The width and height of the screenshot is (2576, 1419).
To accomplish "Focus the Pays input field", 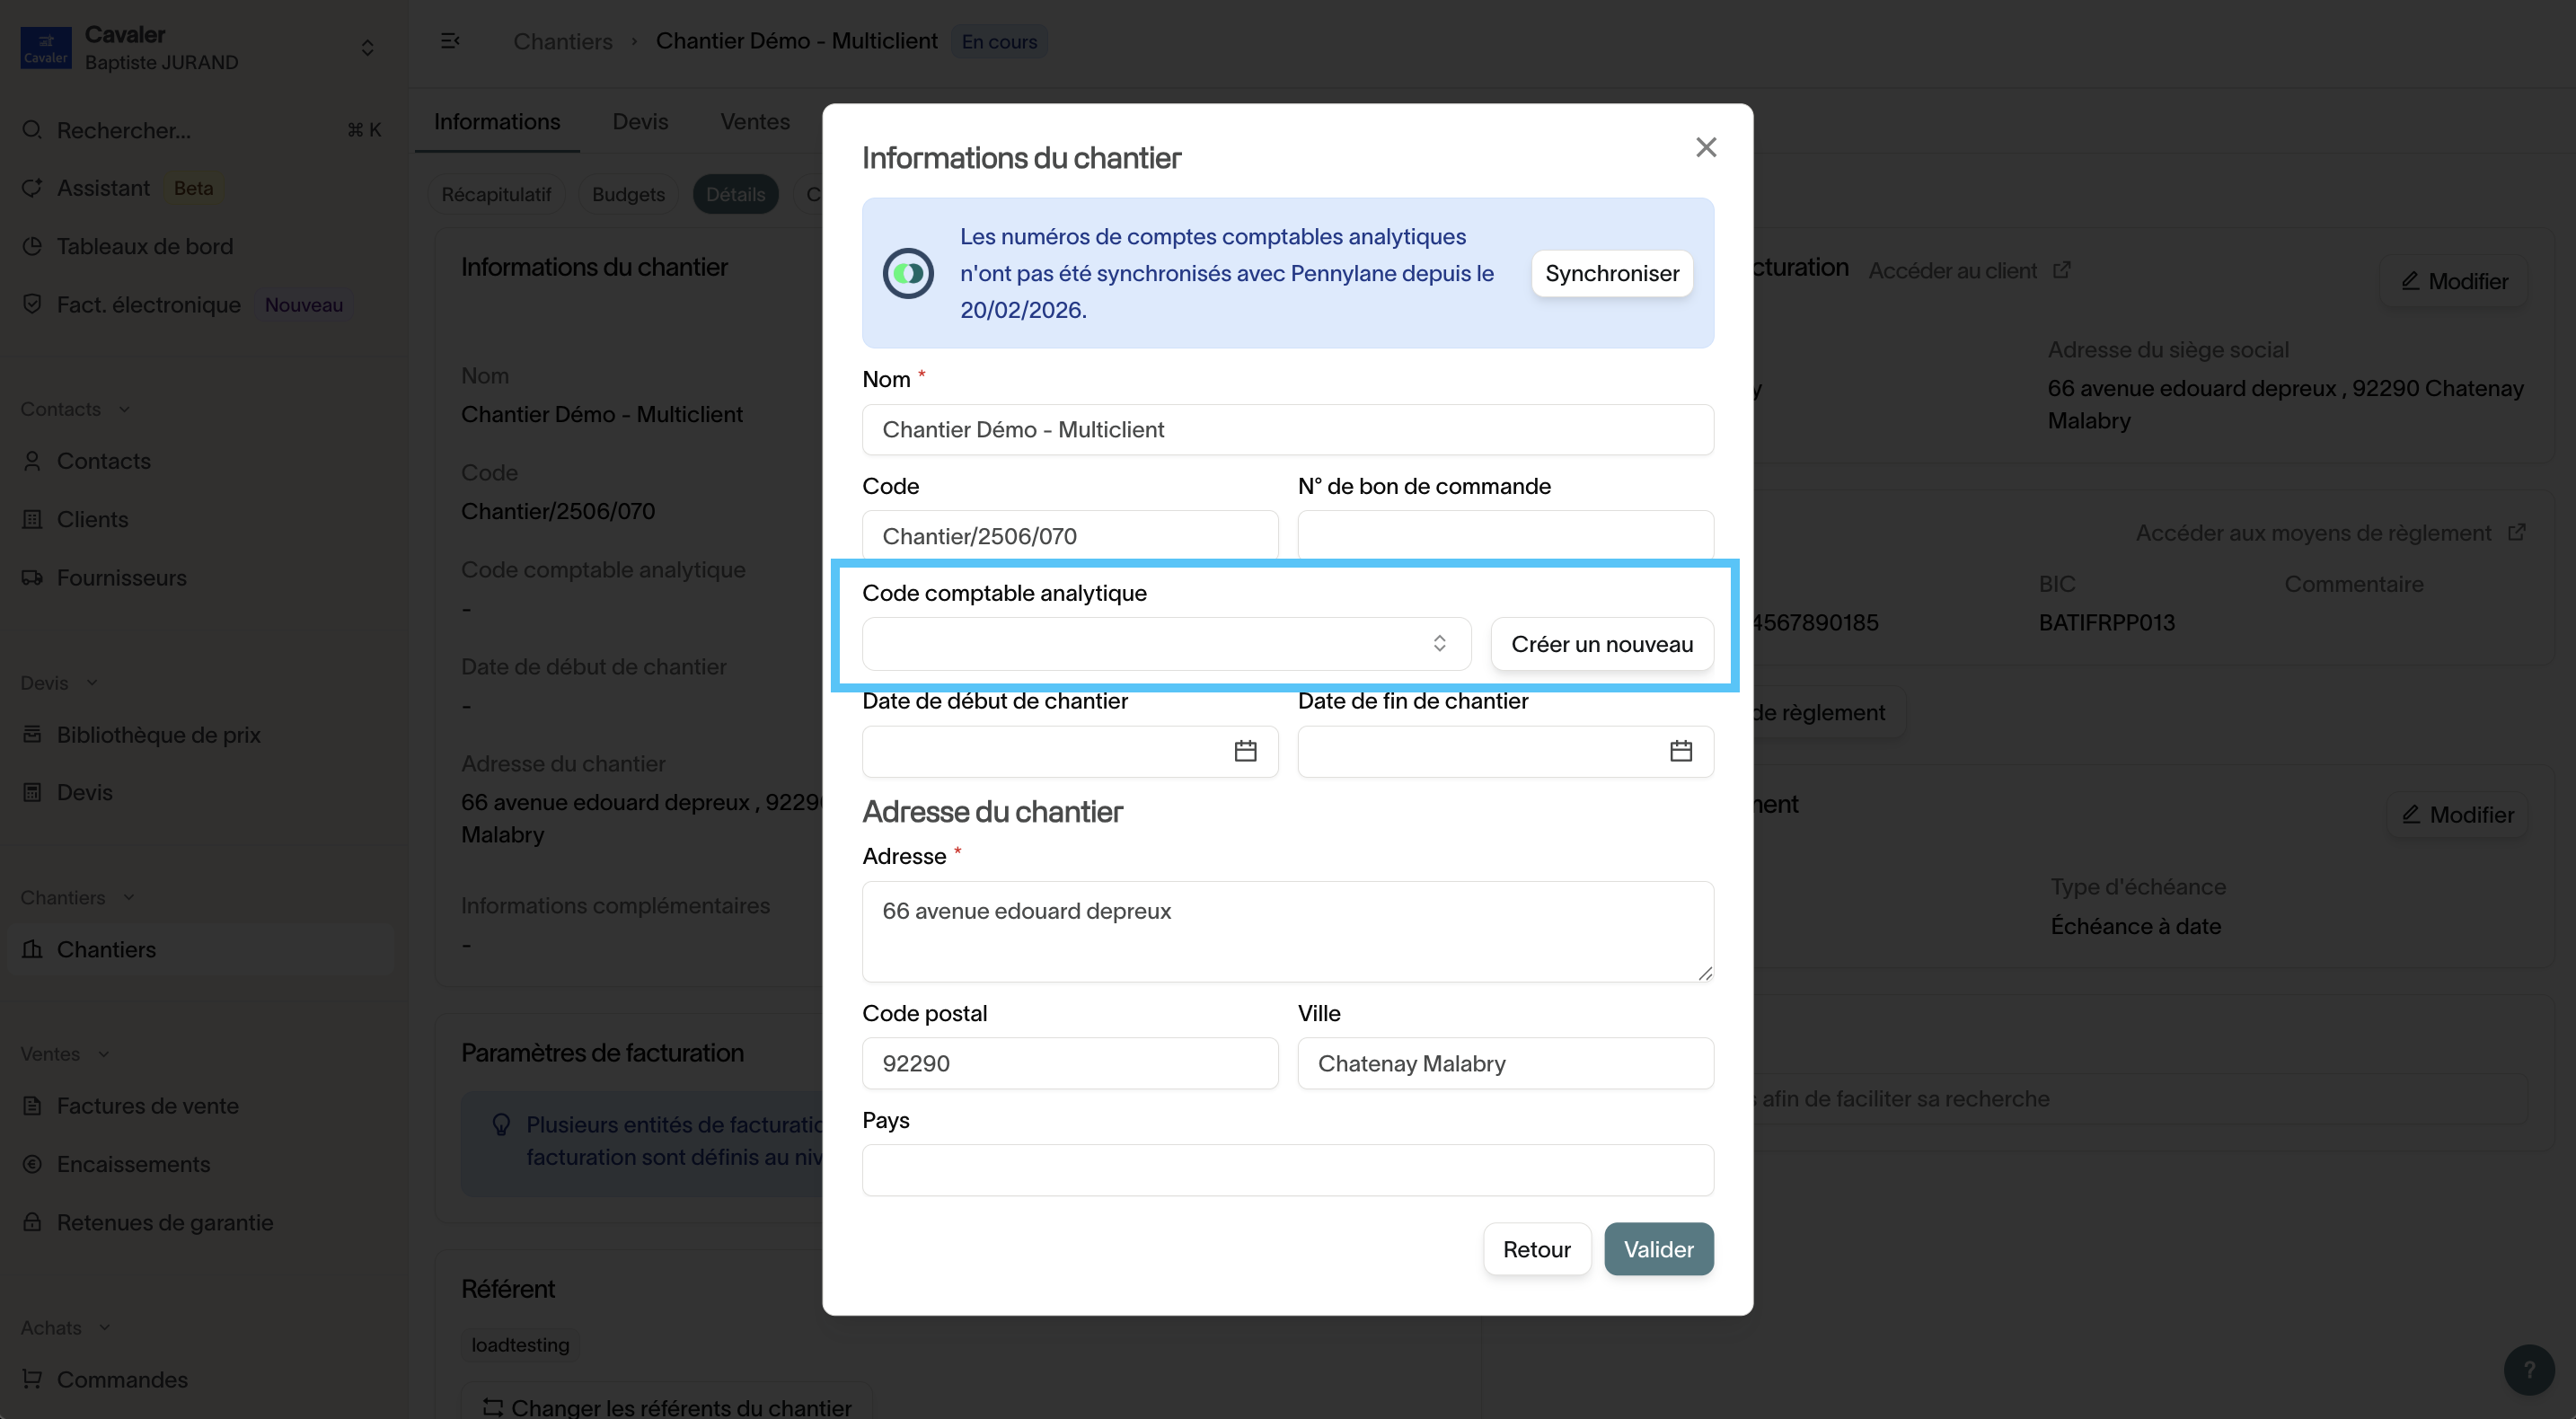I will point(1287,1170).
